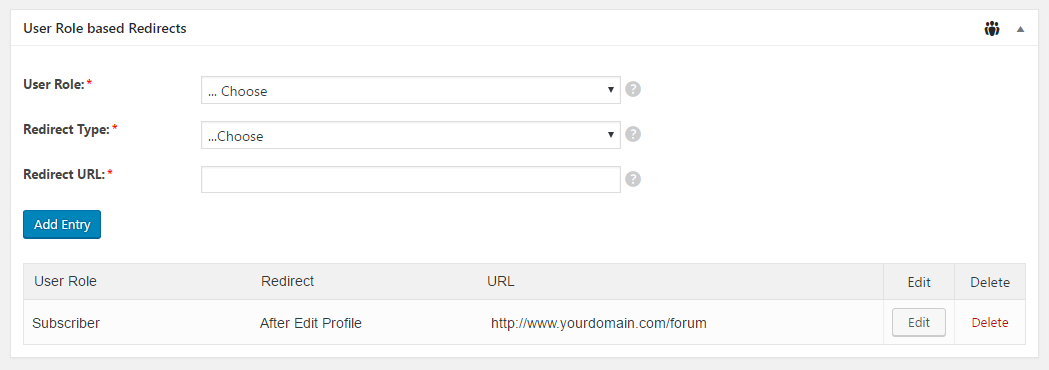
Task: Click the User Role based Redirects title
Action: coord(105,29)
